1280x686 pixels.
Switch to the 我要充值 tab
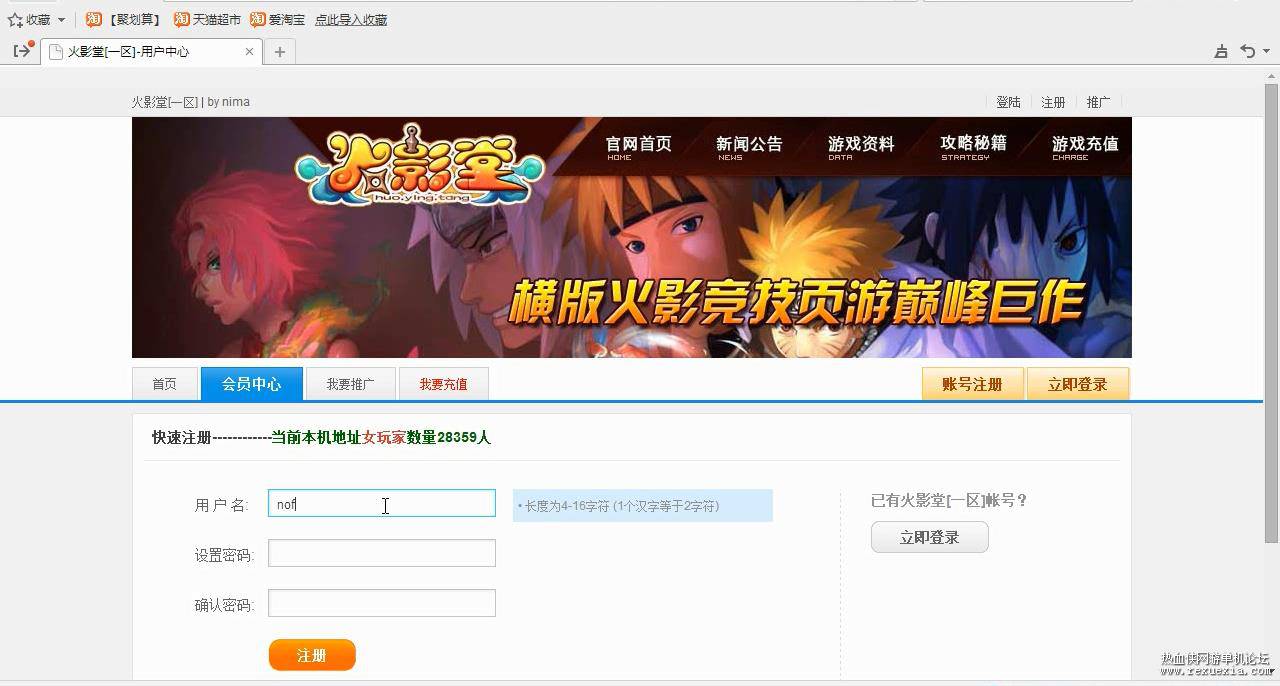click(x=443, y=384)
